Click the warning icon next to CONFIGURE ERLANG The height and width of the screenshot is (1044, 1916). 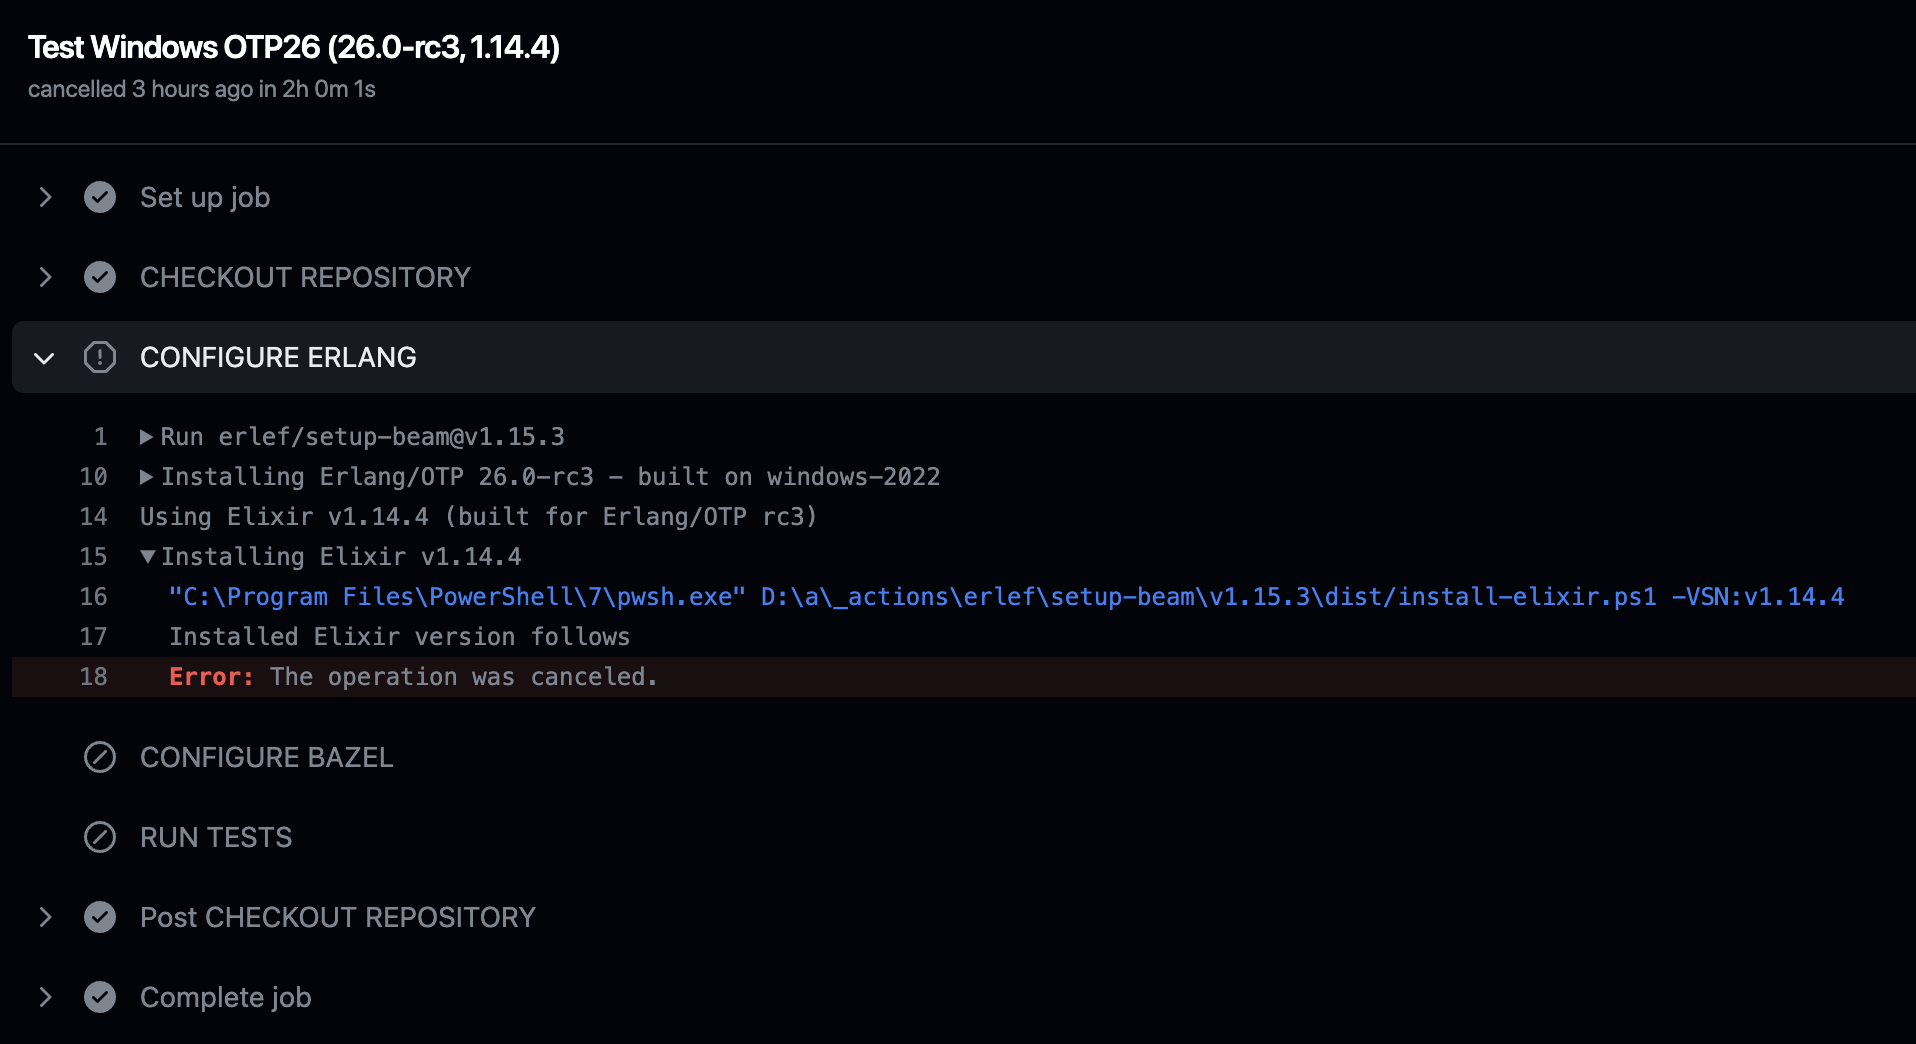tap(100, 357)
